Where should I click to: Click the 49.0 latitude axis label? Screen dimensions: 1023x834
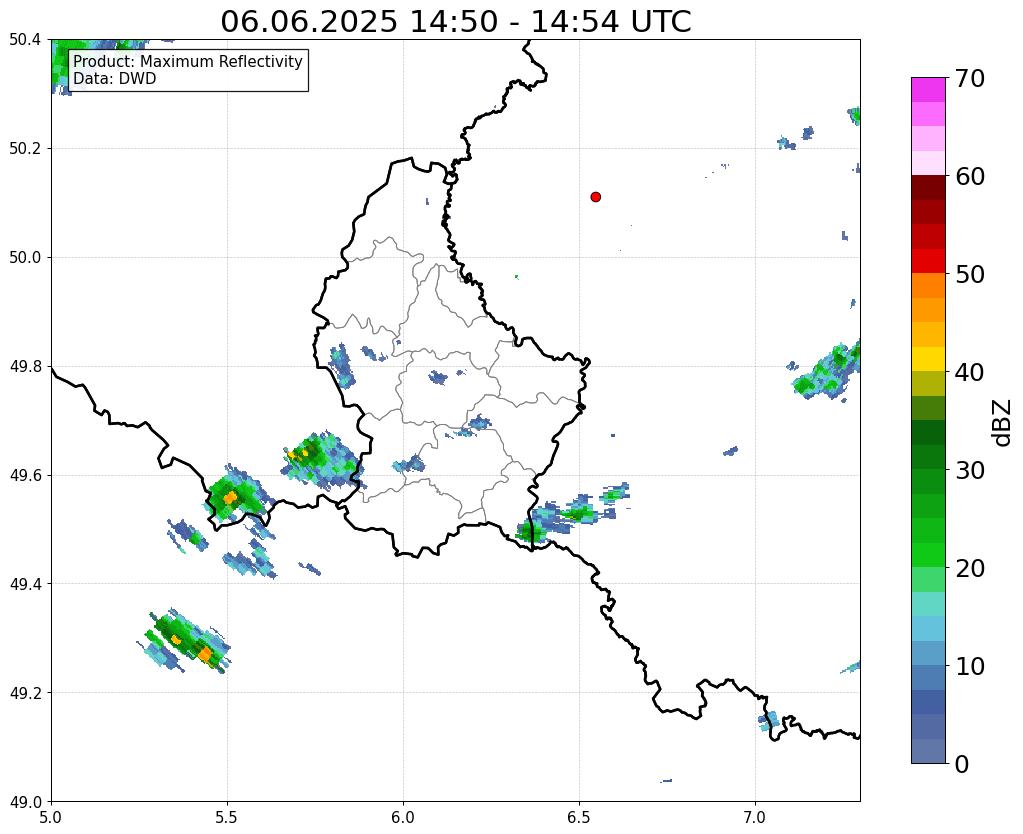point(25,802)
